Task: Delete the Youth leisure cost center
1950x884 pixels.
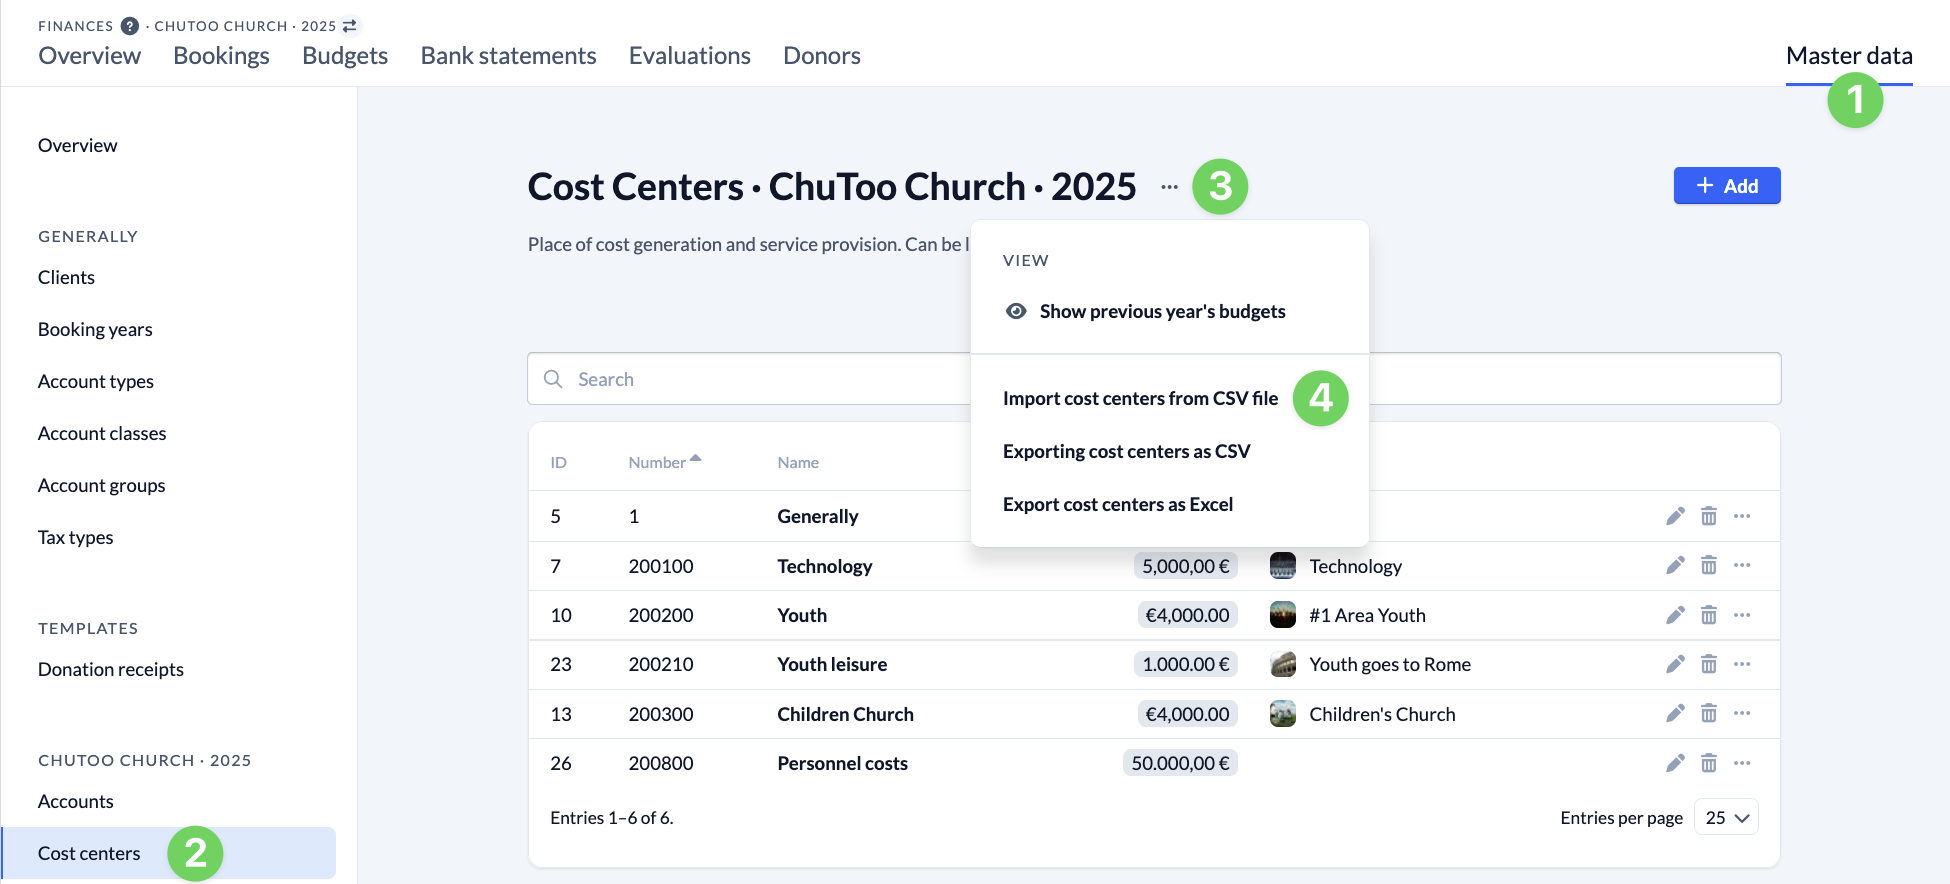Action: point(1709,664)
